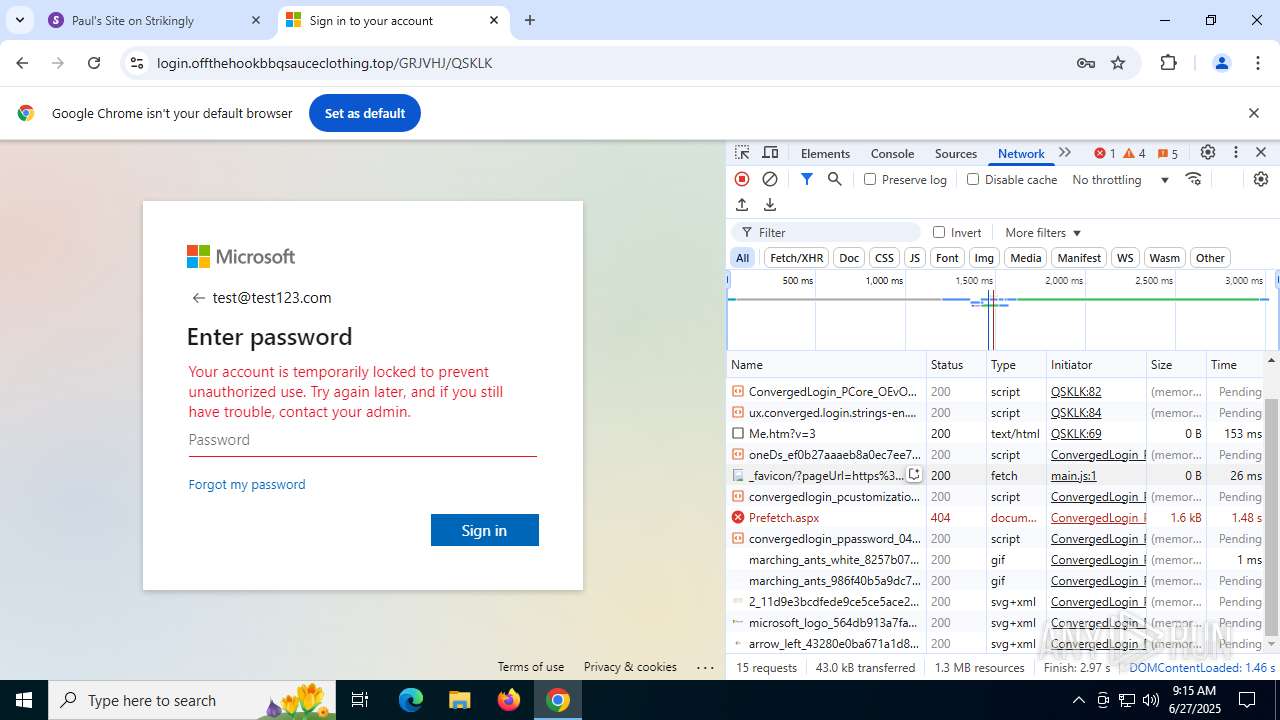1280x720 pixels.
Task: Open the tab search dropdown arrow
Action: click(x=20, y=20)
